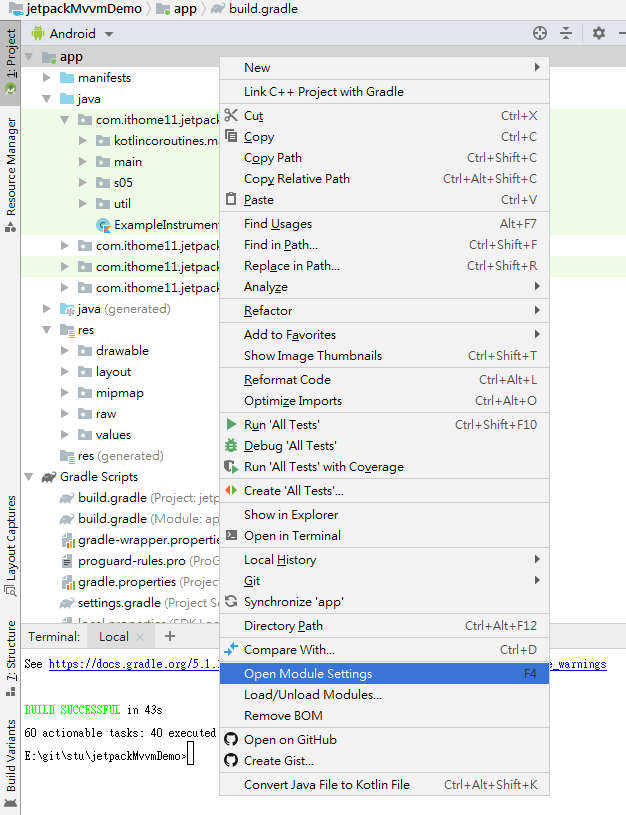Close the Local terminal tab
Image resolution: width=626 pixels, height=815 pixels.
[x=140, y=637]
